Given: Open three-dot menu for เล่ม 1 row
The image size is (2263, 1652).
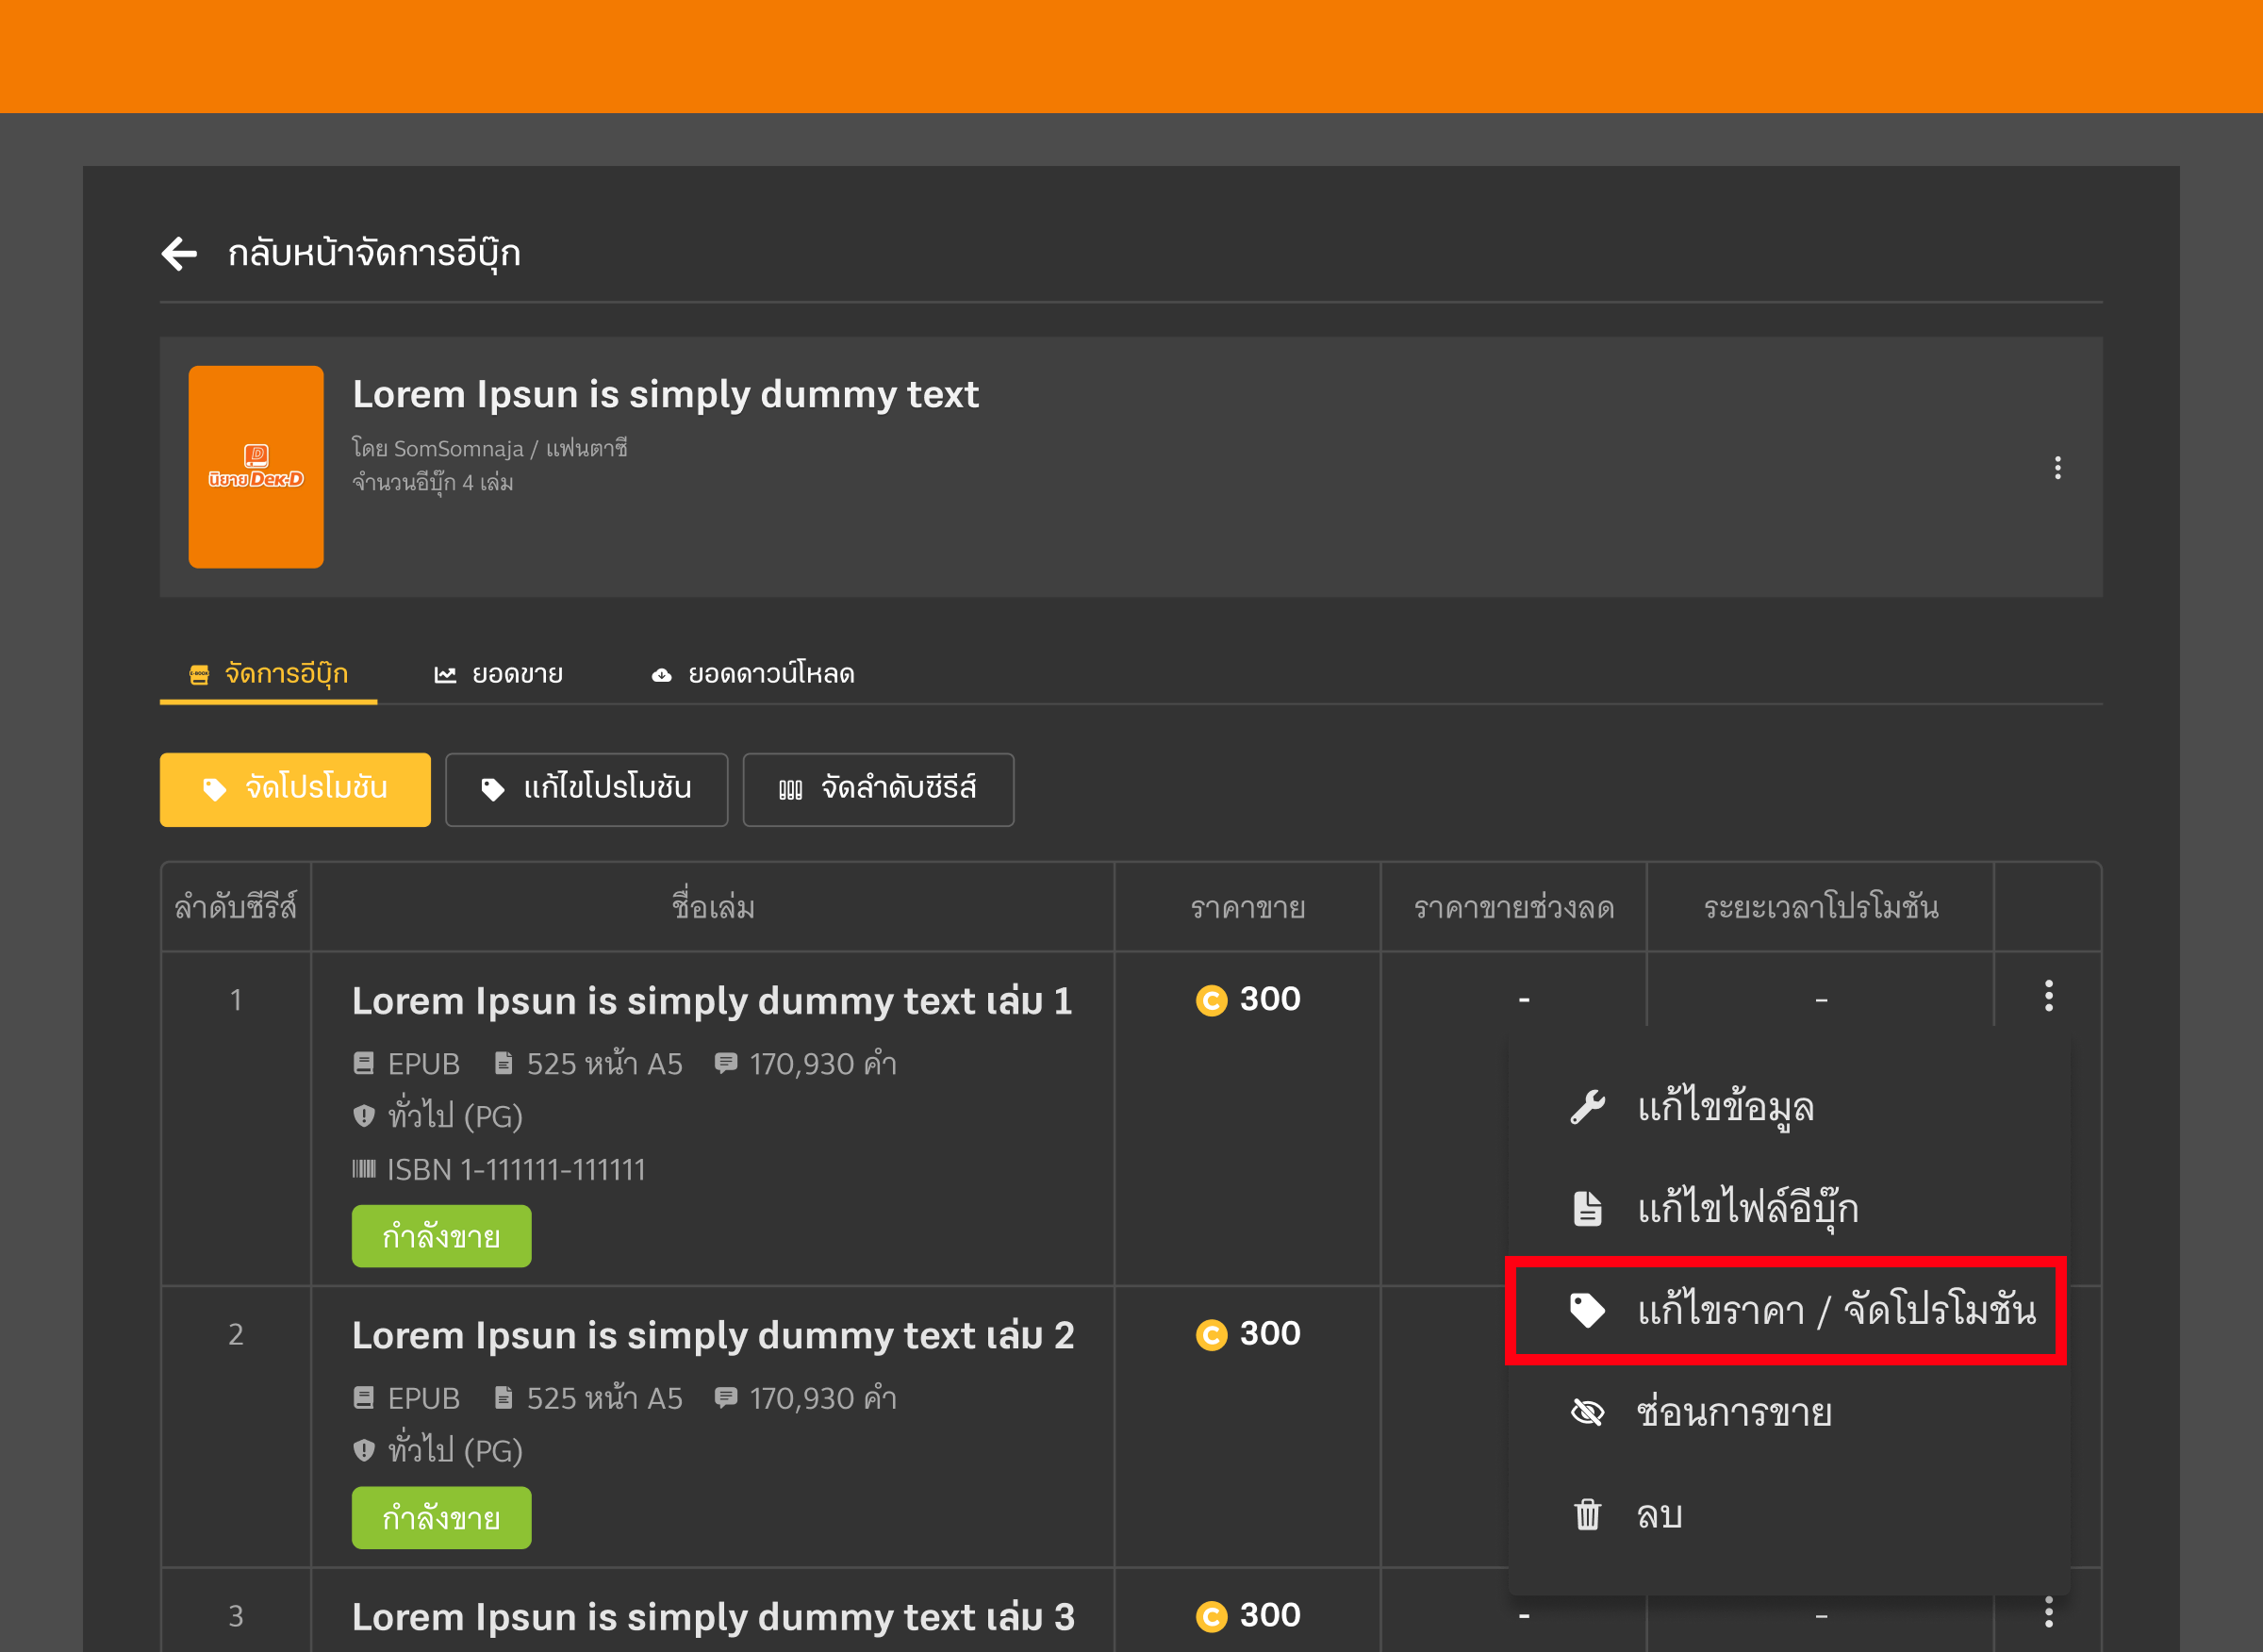Looking at the screenshot, I should [2048, 995].
